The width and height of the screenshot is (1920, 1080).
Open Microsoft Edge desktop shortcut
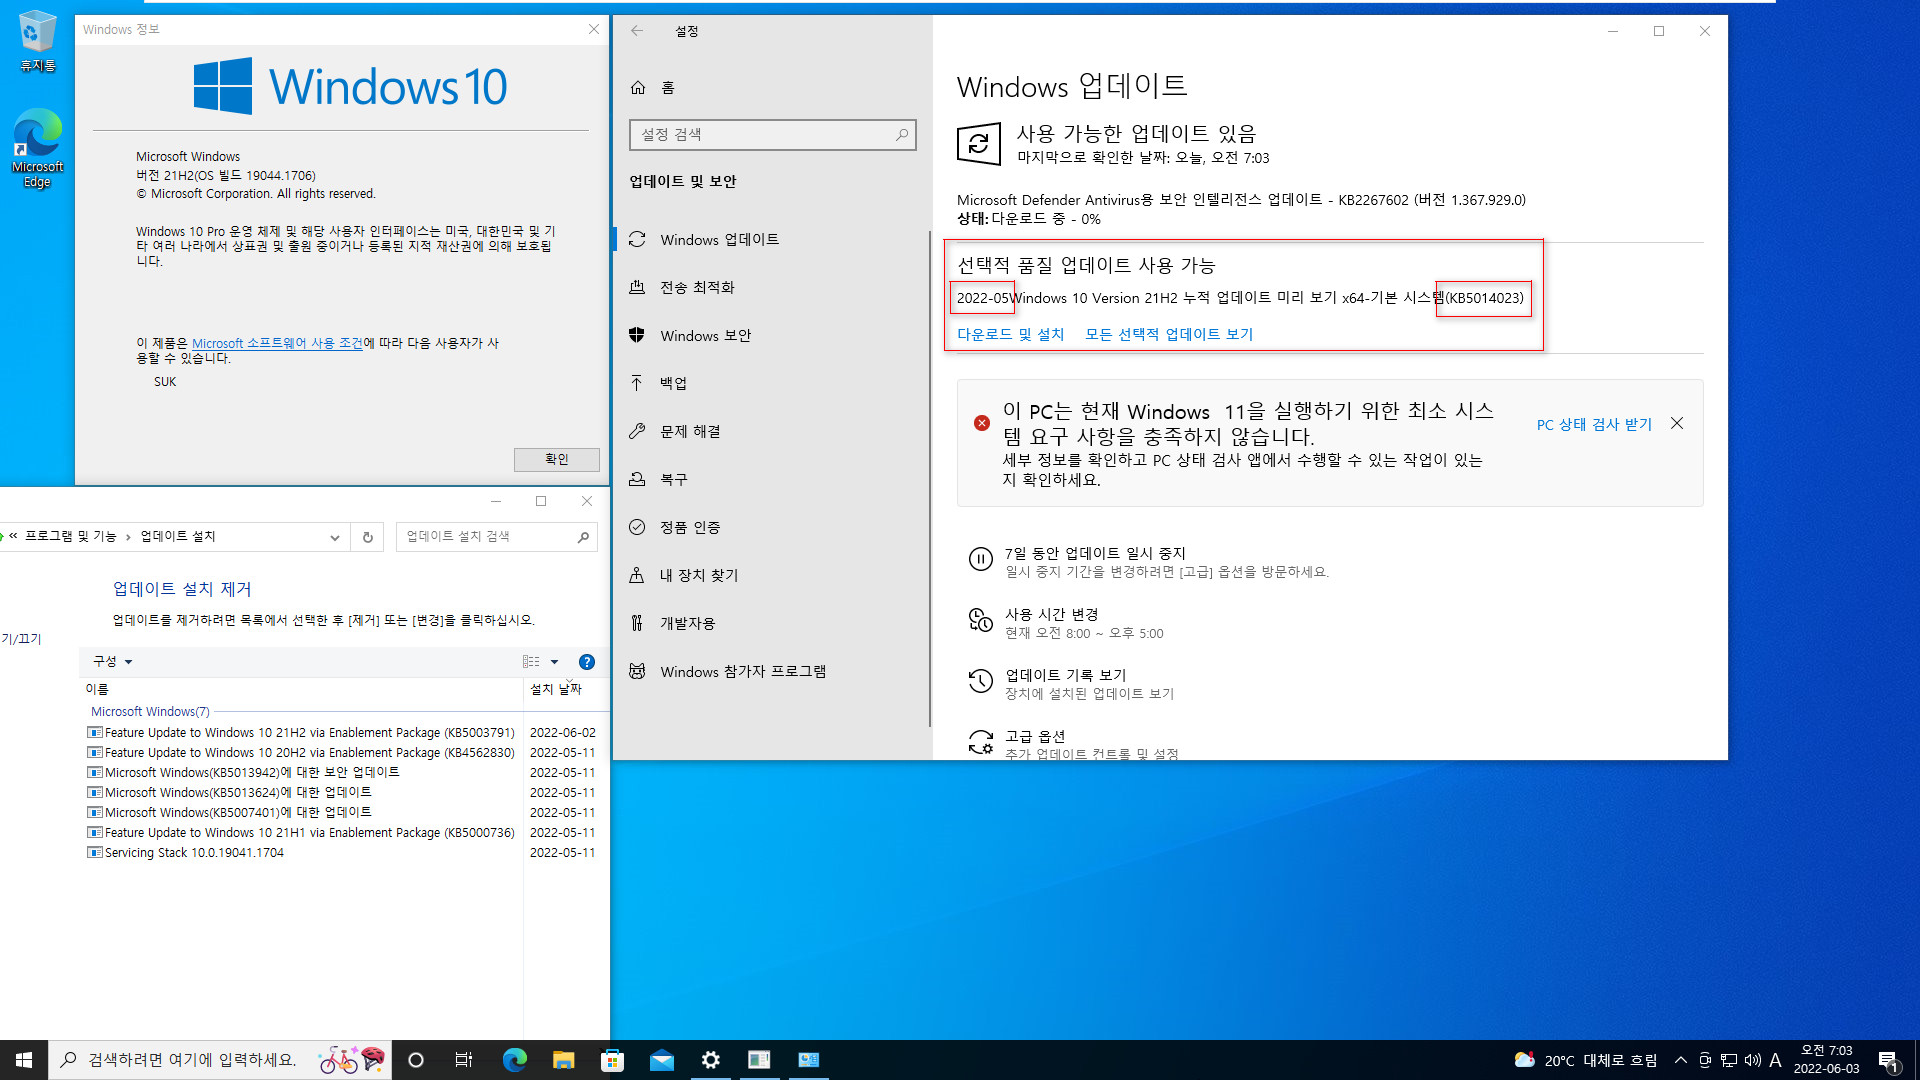click(x=37, y=148)
